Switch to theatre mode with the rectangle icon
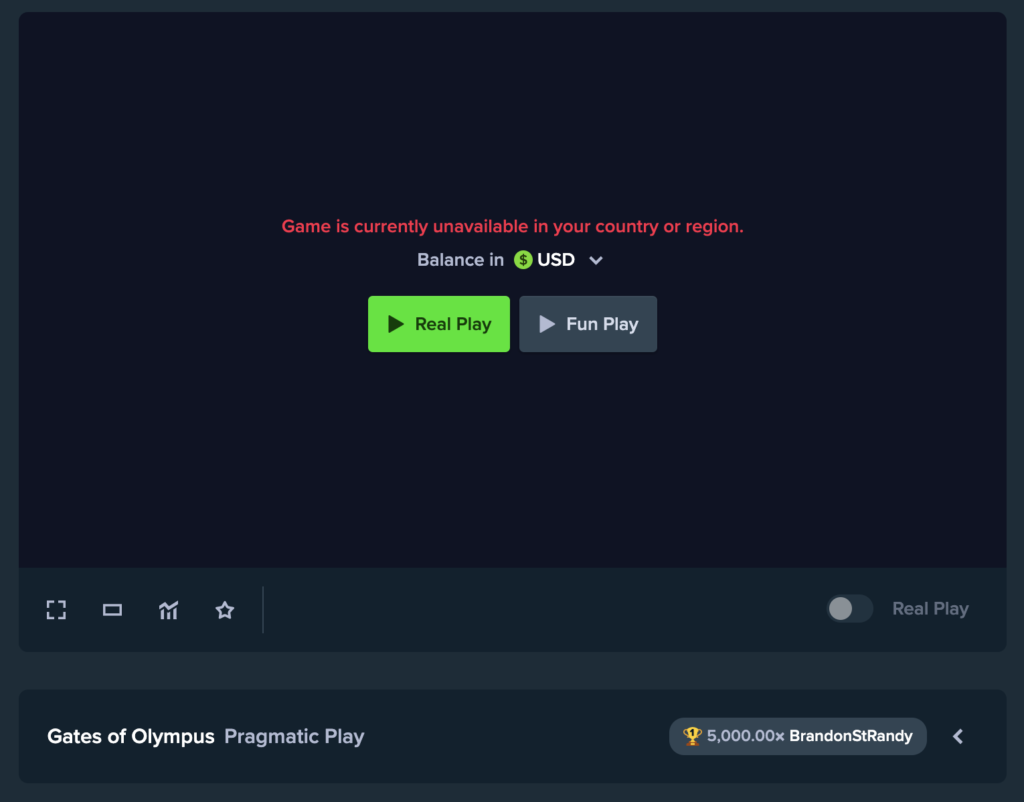 [x=112, y=610]
